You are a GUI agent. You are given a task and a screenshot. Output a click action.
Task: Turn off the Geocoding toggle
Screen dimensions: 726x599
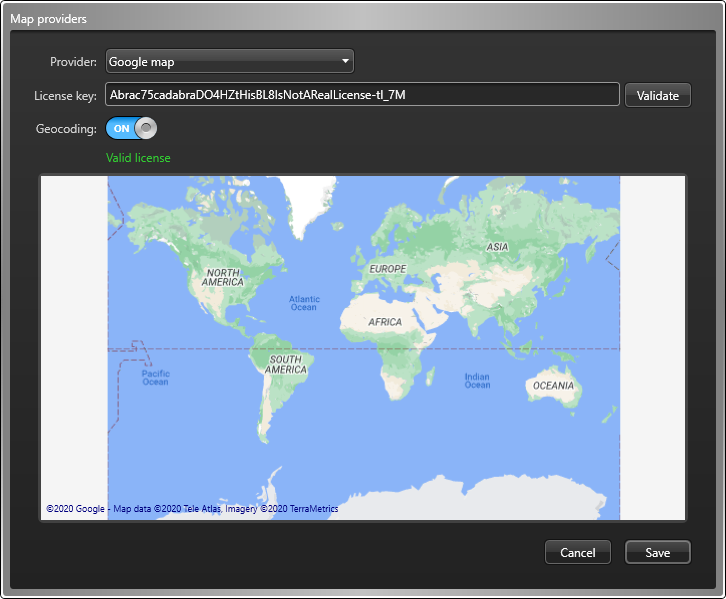tap(131, 128)
